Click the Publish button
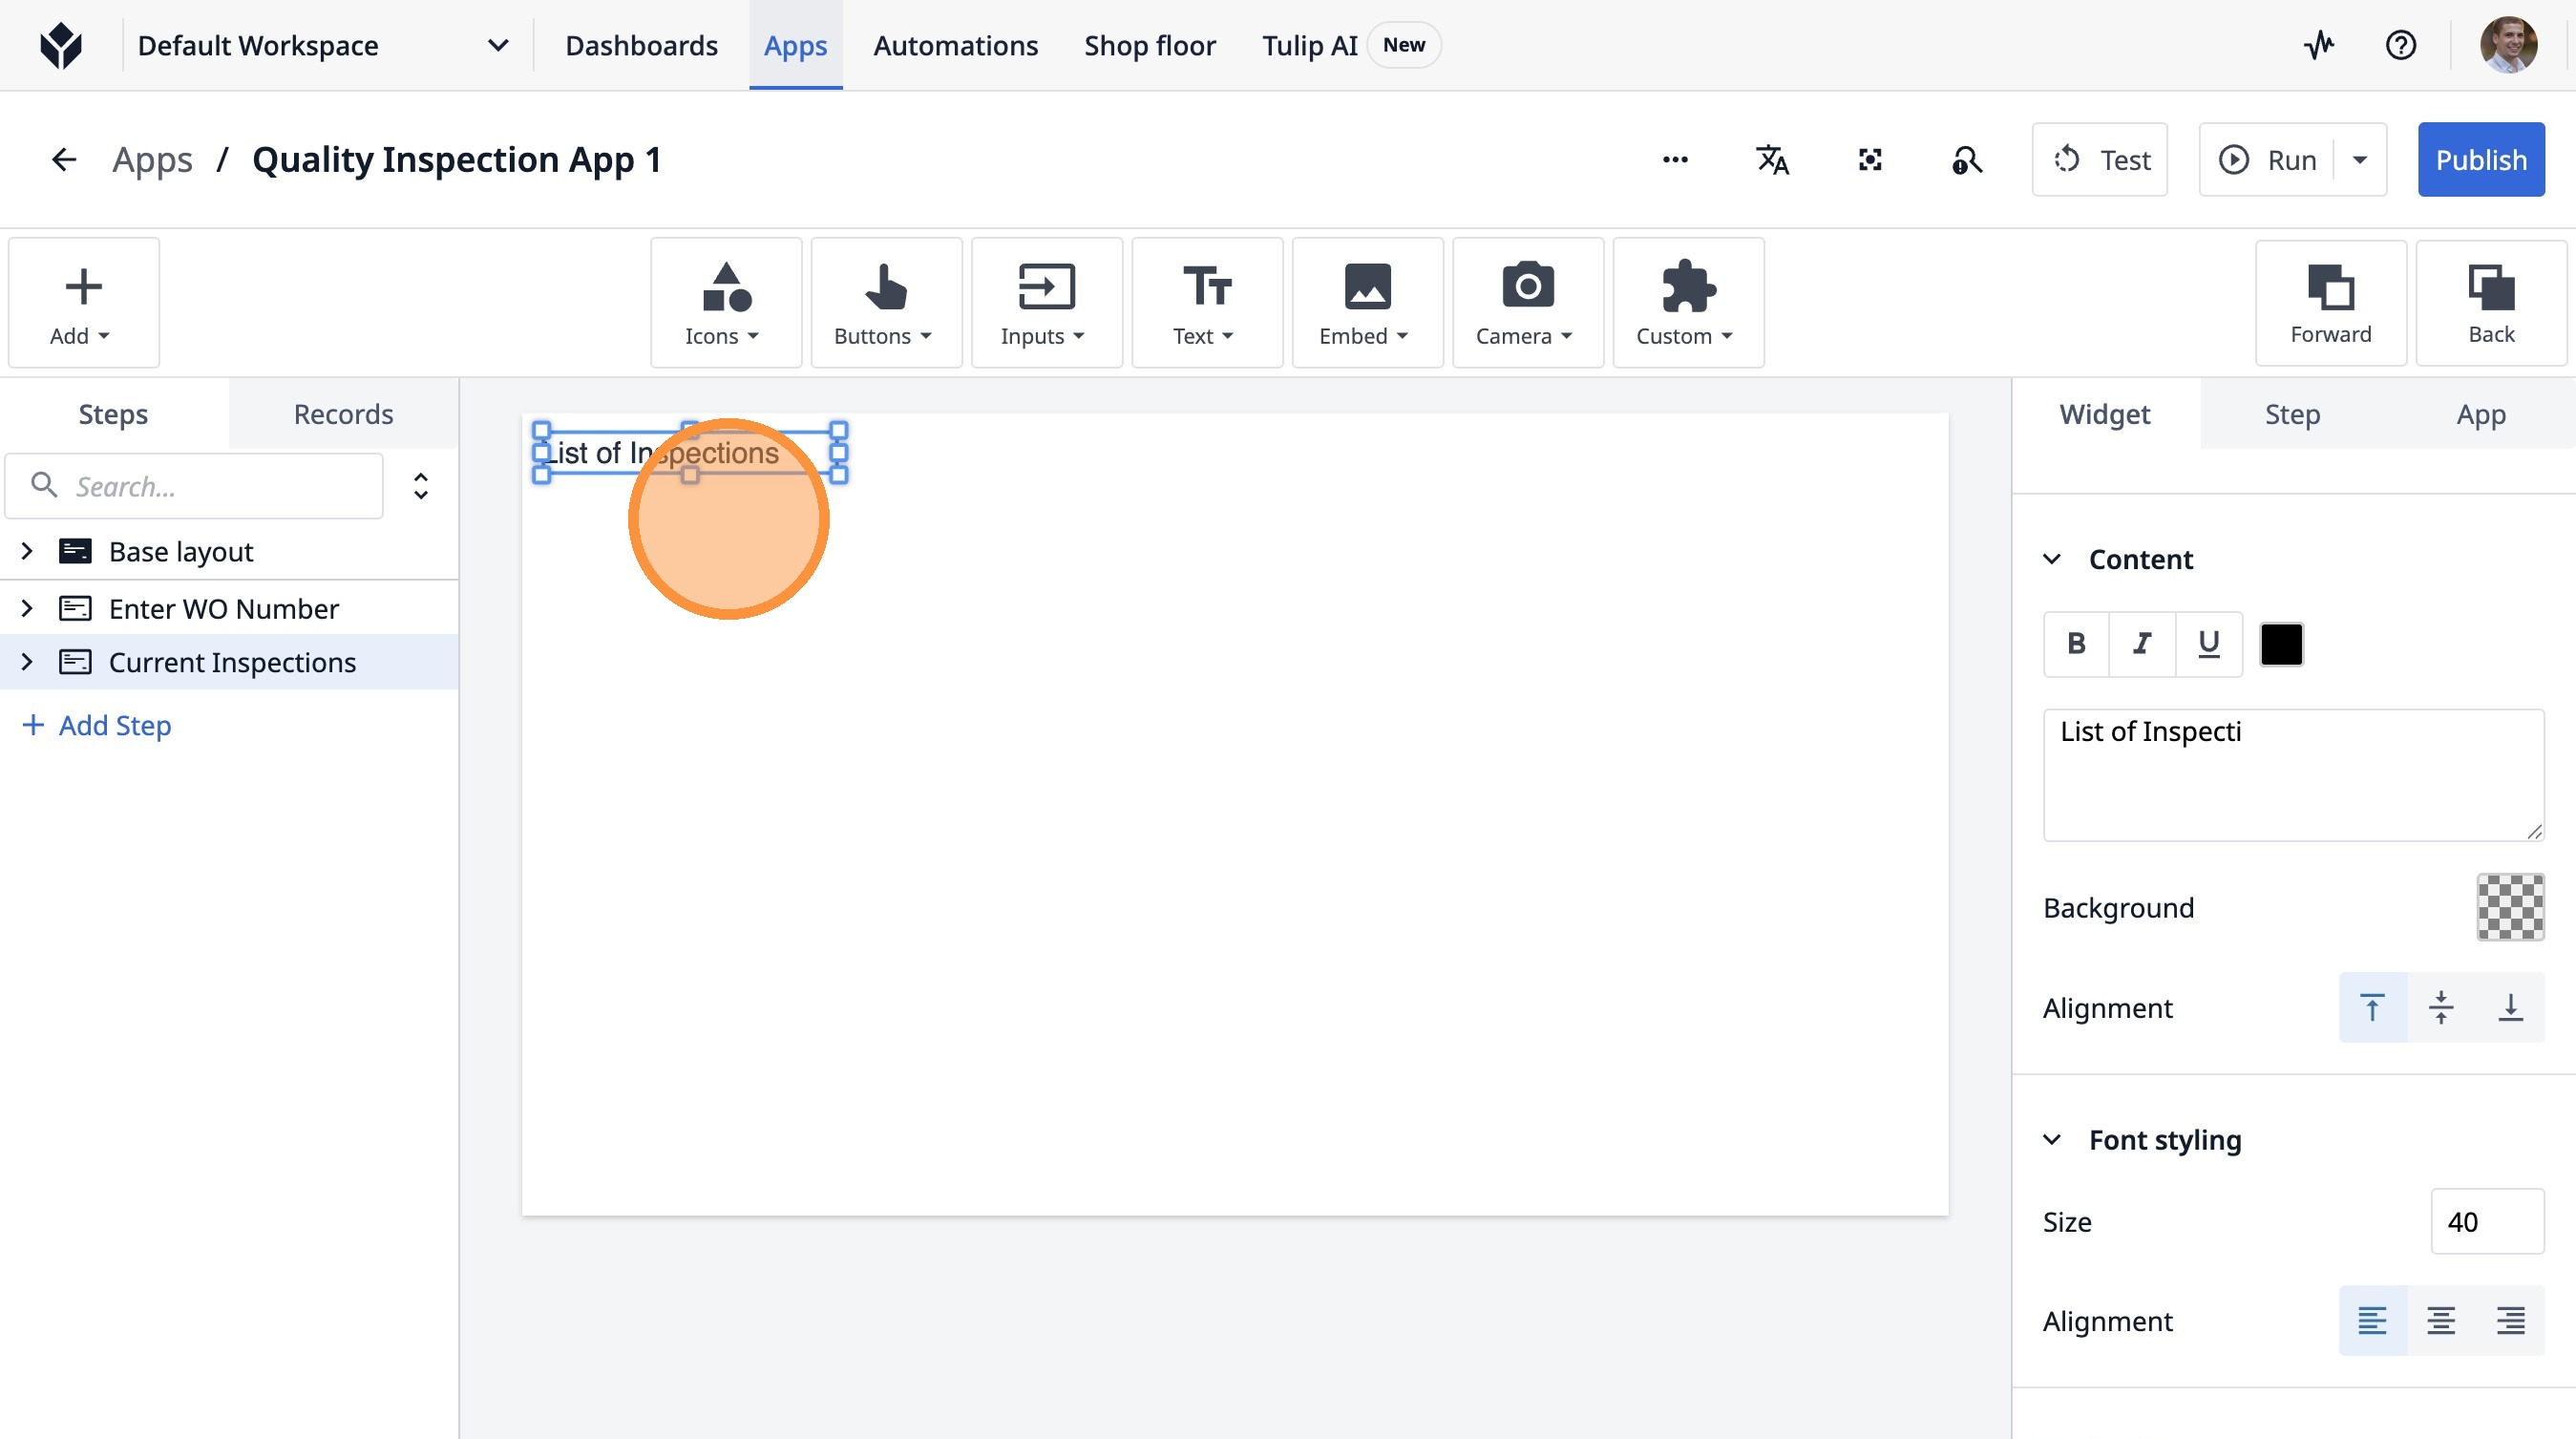This screenshot has width=2576, height=1439. (x=2480, y=160)
